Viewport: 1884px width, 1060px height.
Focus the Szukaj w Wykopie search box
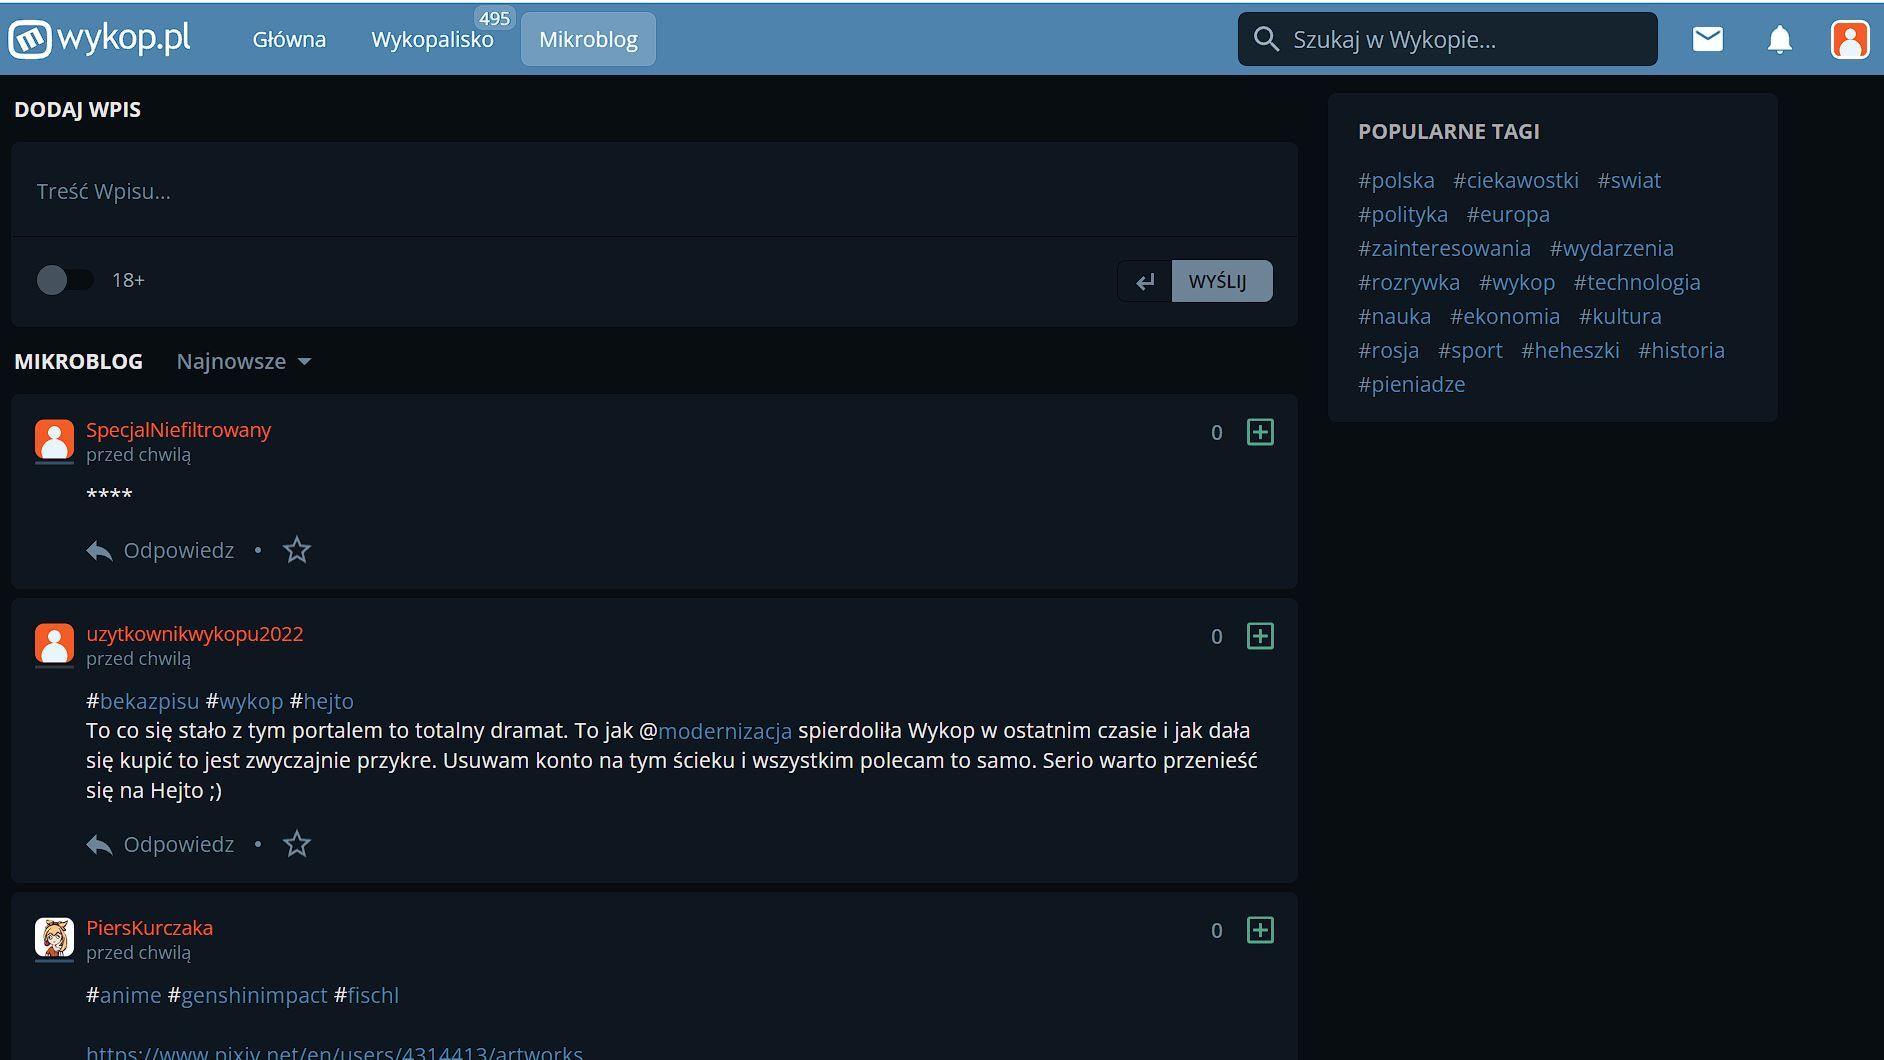click(1460, 40)
